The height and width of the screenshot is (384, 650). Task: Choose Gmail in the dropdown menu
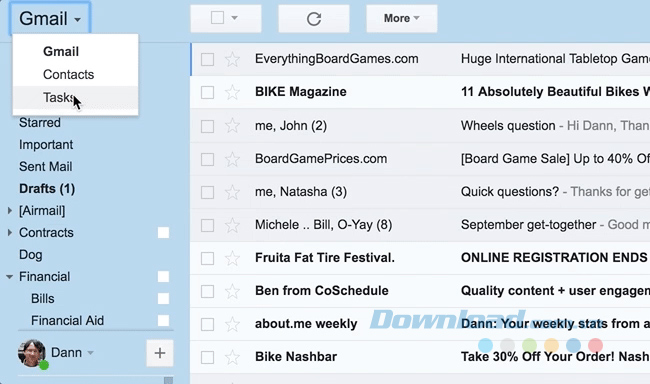(x=61, y=51)
